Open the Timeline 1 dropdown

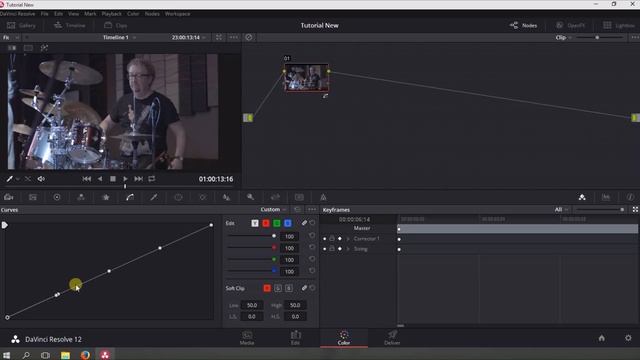tap(119, 37)
